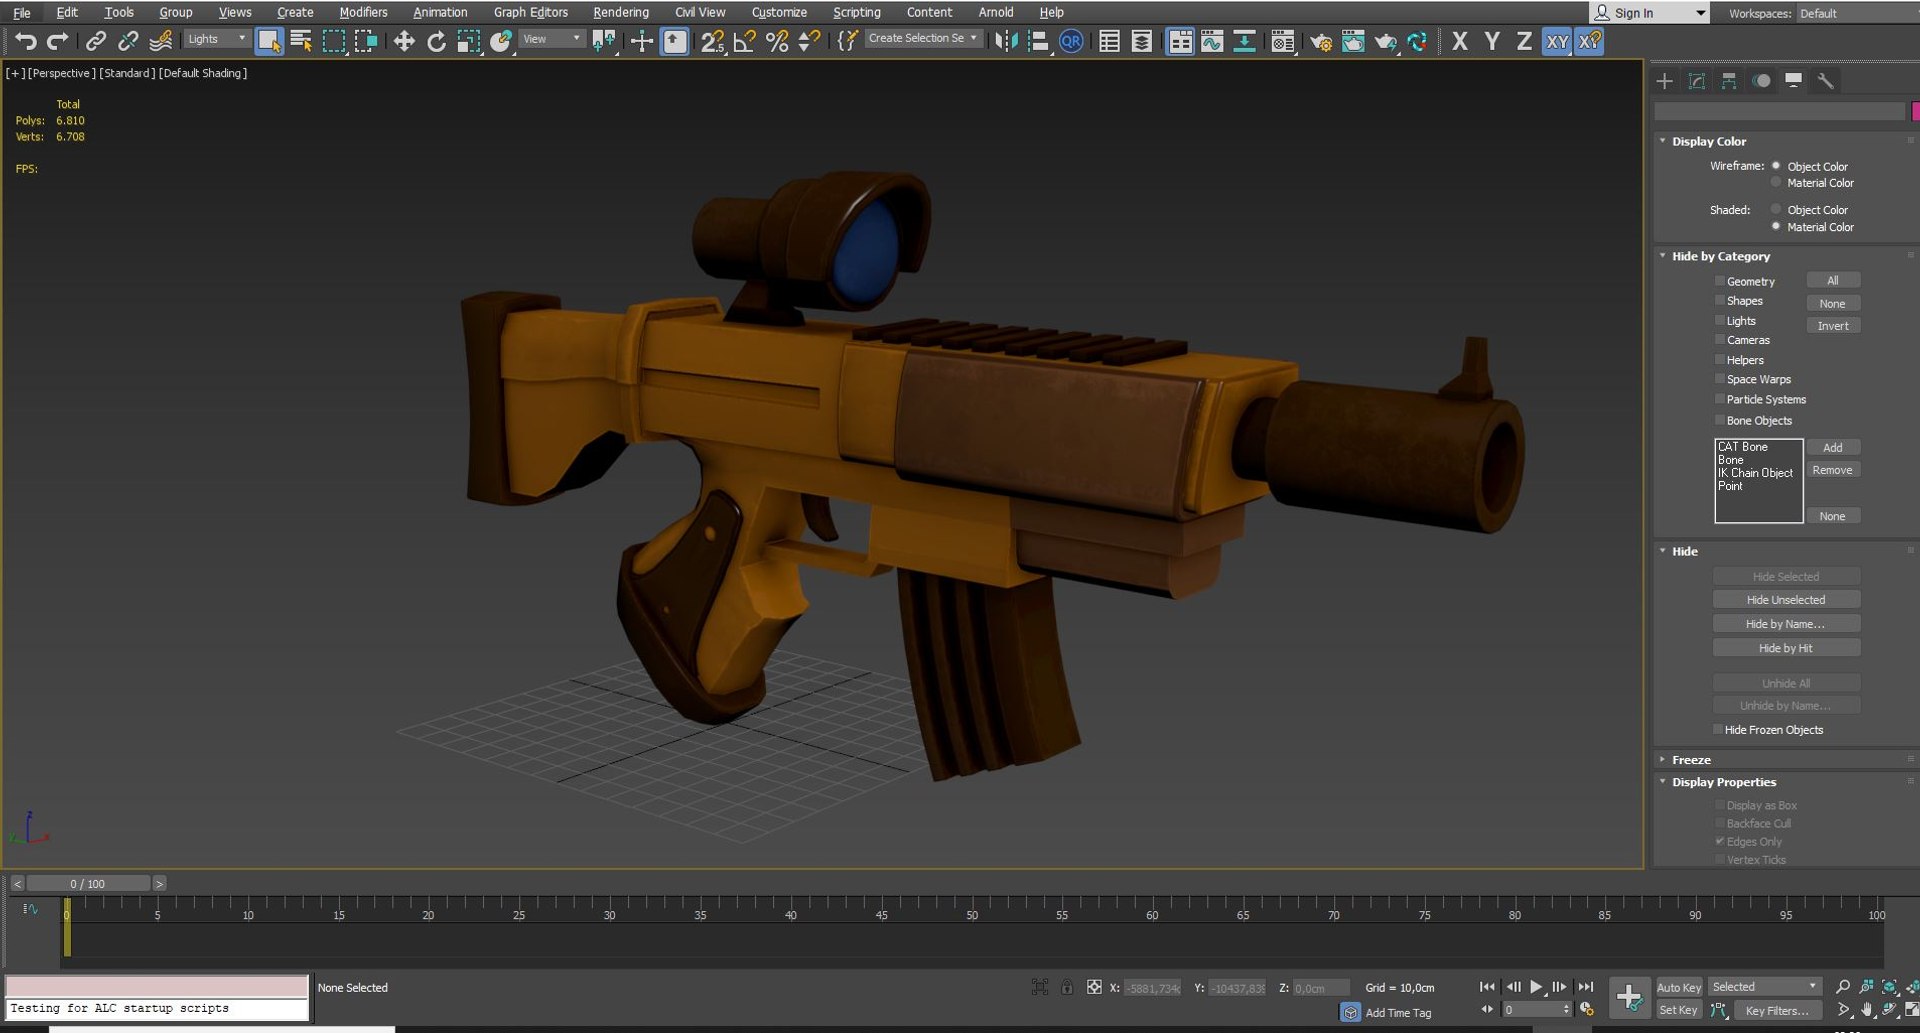Screen dimensions: 1920x1033
Task: Open the Sign In dropdown
Action: click(1649, 13)
